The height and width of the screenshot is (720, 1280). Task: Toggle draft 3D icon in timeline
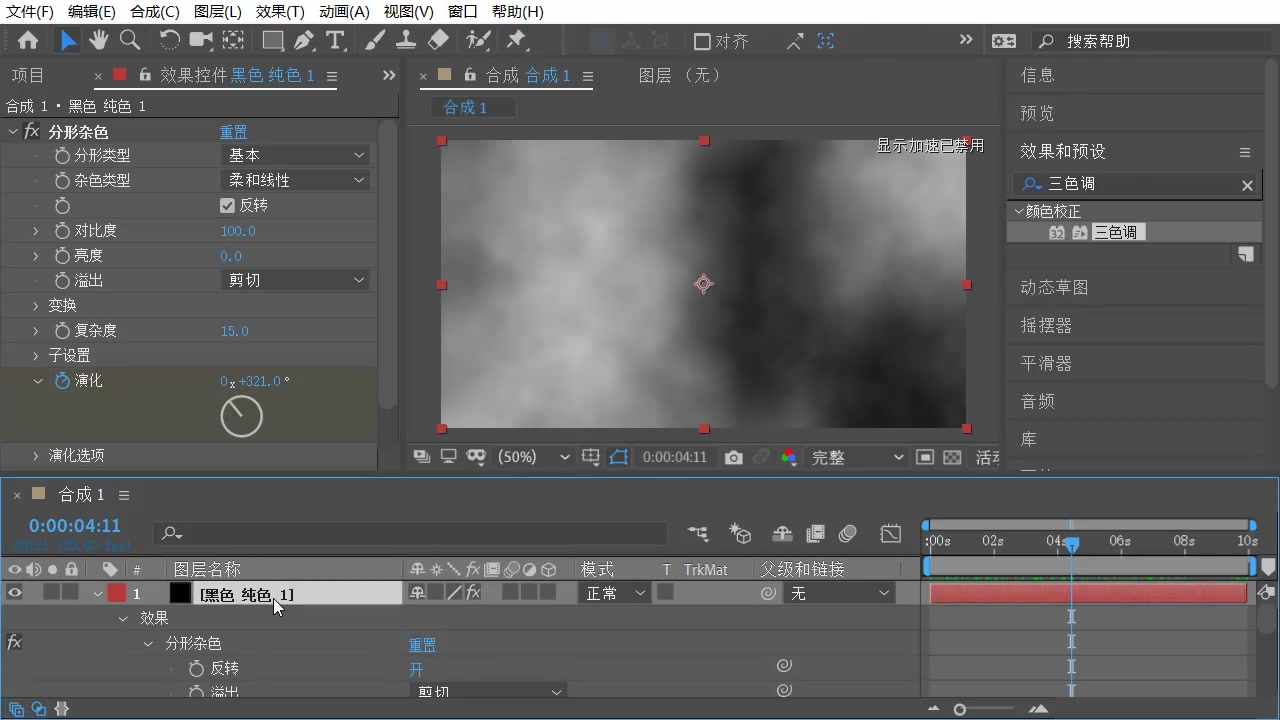[x=741, y=534]
